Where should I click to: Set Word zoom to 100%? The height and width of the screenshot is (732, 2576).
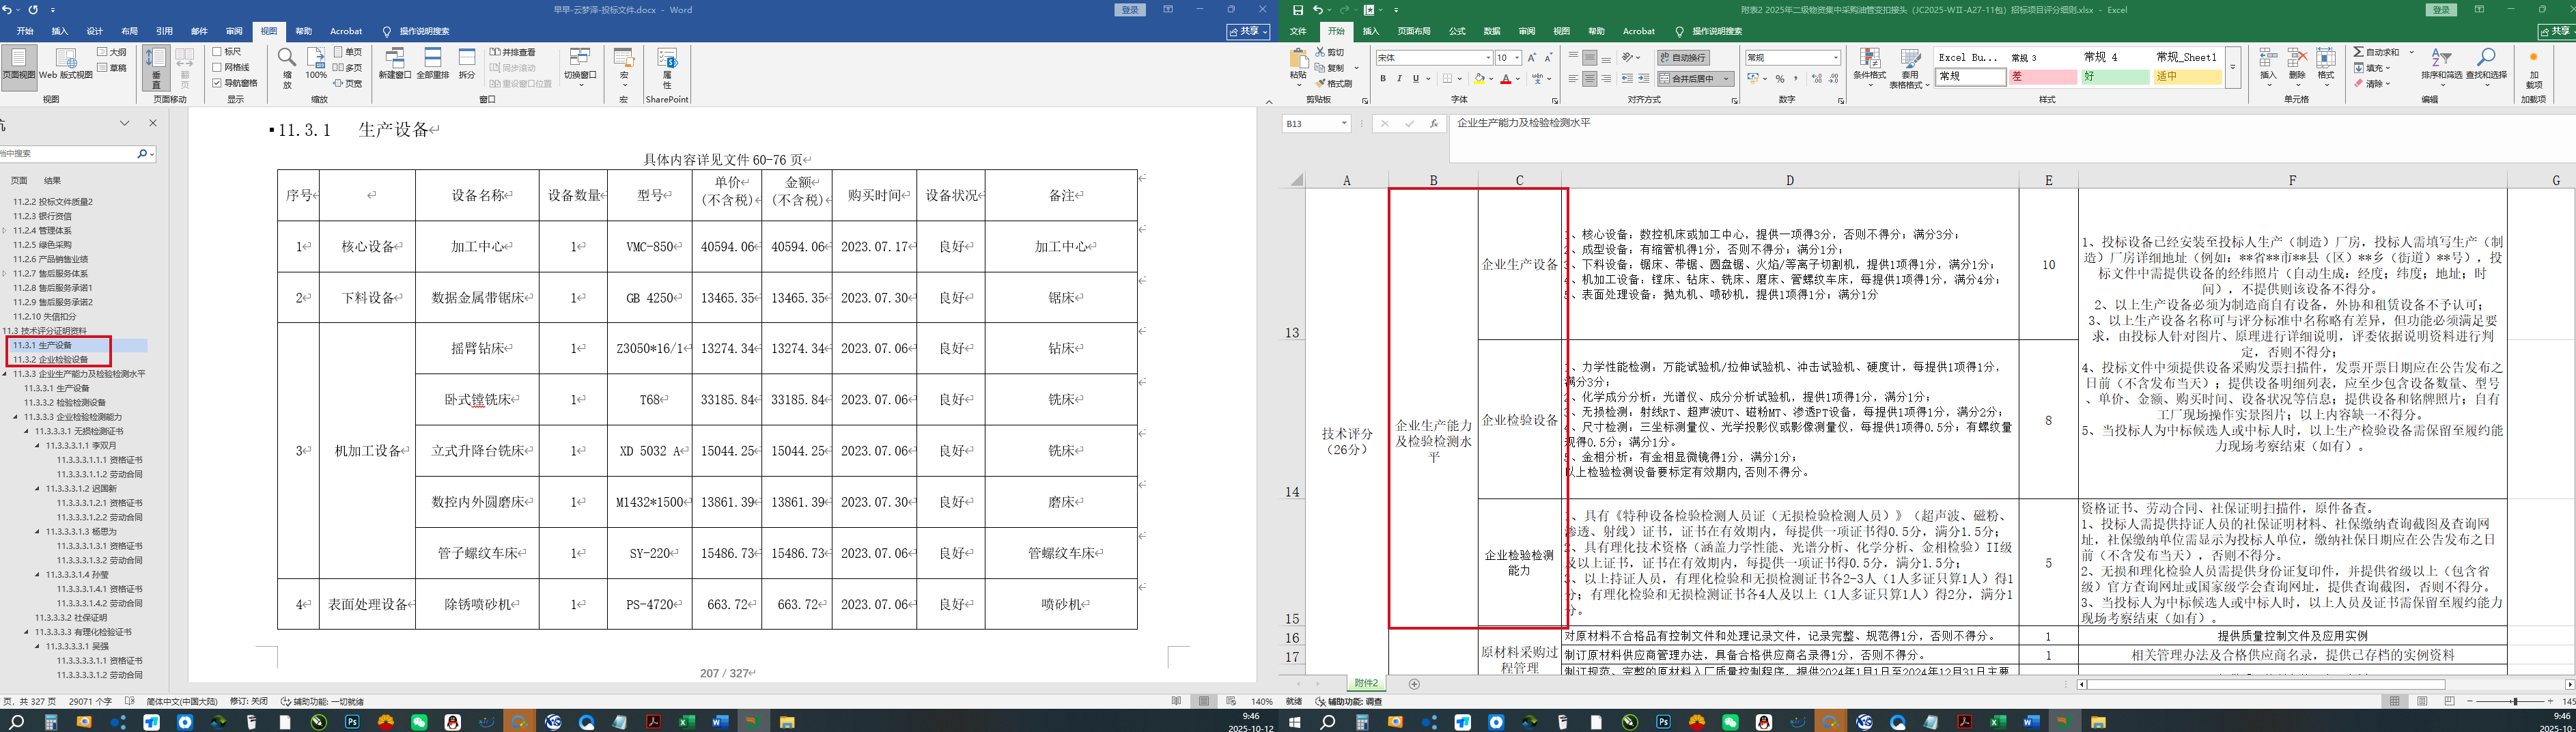[x=316, y=64]
